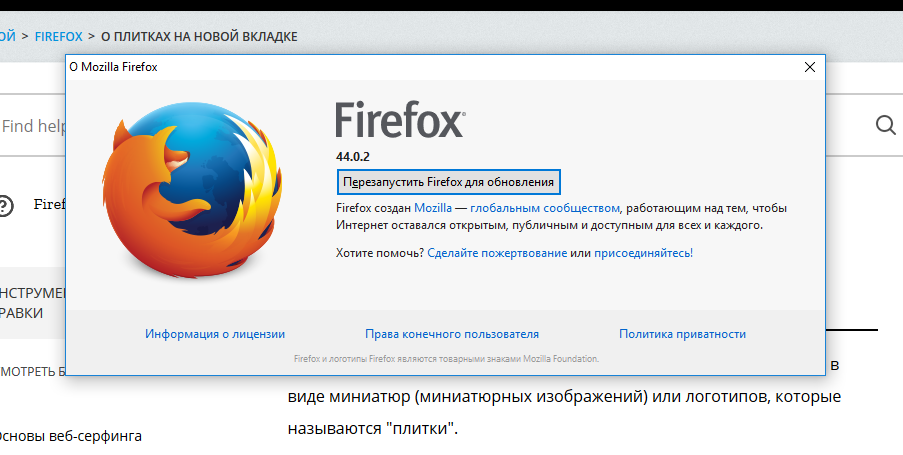Select the version number 44.0.2 text
Viewport: 903px width, 455px height.
352,157
